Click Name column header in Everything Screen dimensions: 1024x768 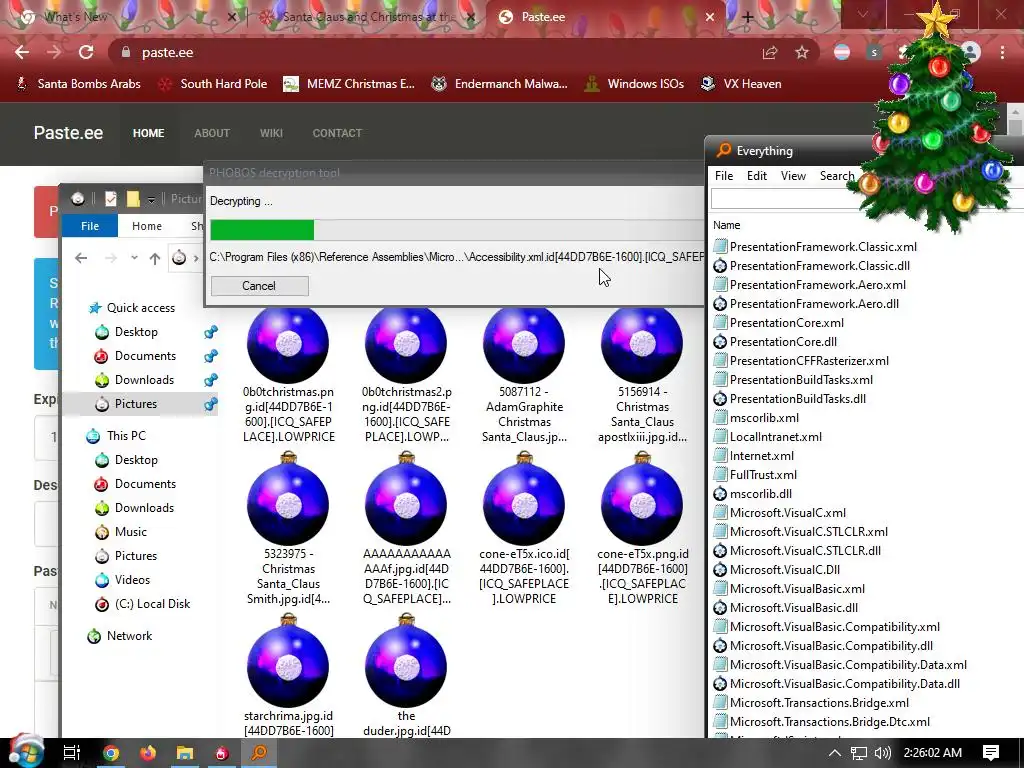click(727, 225)
